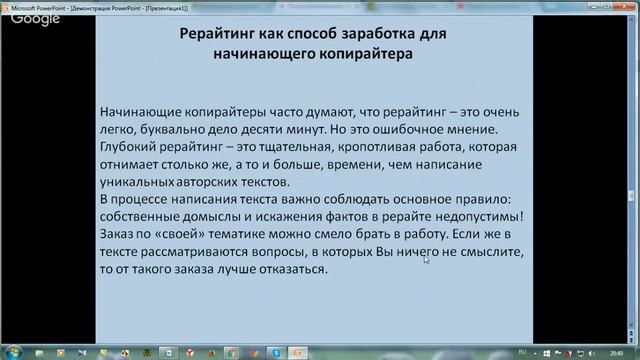
Task: Click the line 'уникальных авторских текстов.'
Action: (195, 182)
